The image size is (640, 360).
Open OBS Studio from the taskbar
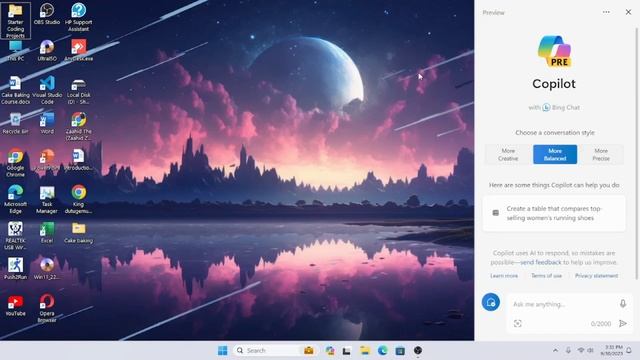[x=418, y=351]
